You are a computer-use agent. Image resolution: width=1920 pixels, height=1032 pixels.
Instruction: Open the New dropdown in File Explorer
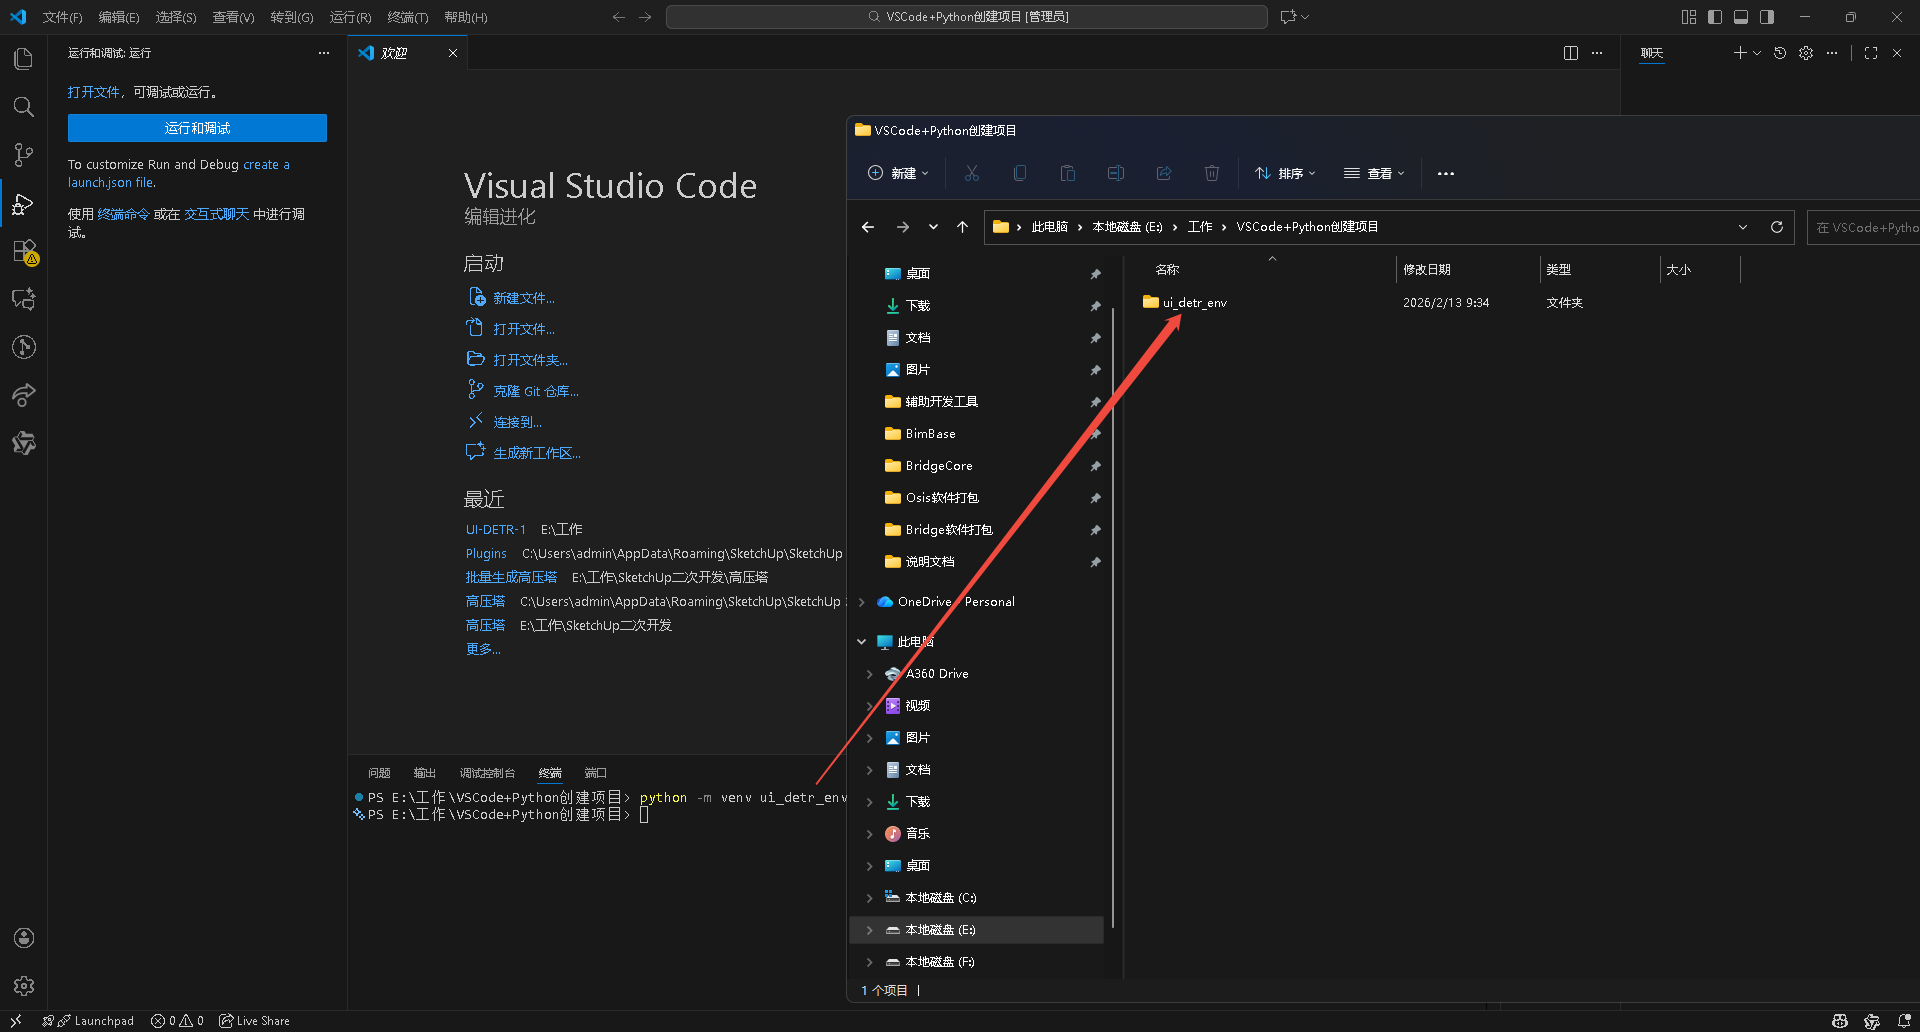pos(898,173)
